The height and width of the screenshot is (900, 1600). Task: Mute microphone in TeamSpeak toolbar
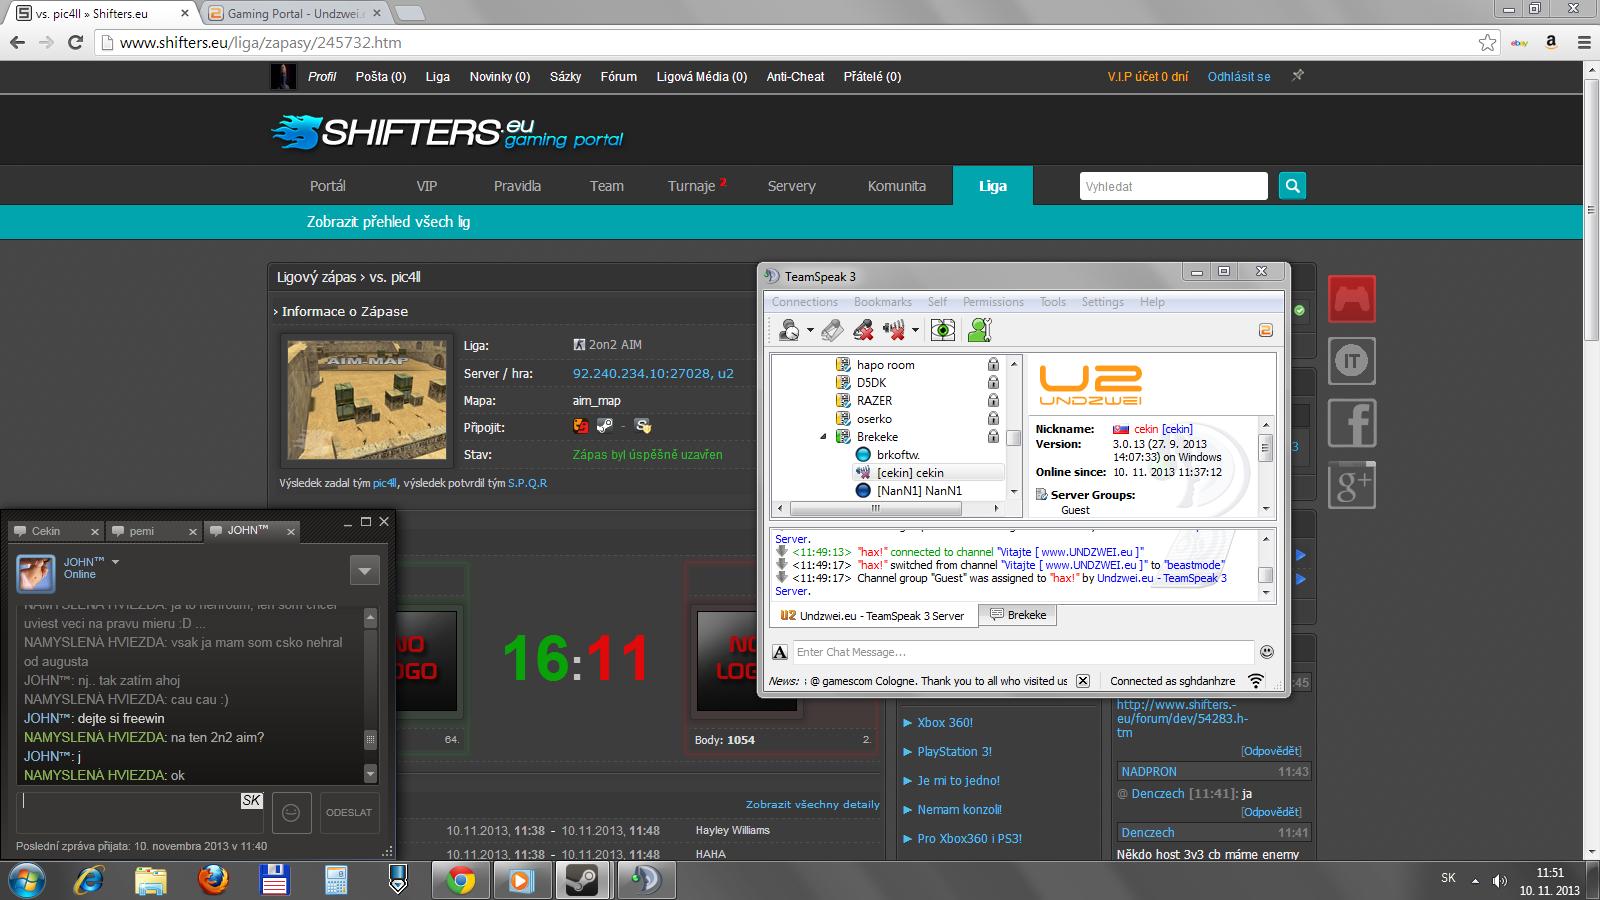[864, 330]
